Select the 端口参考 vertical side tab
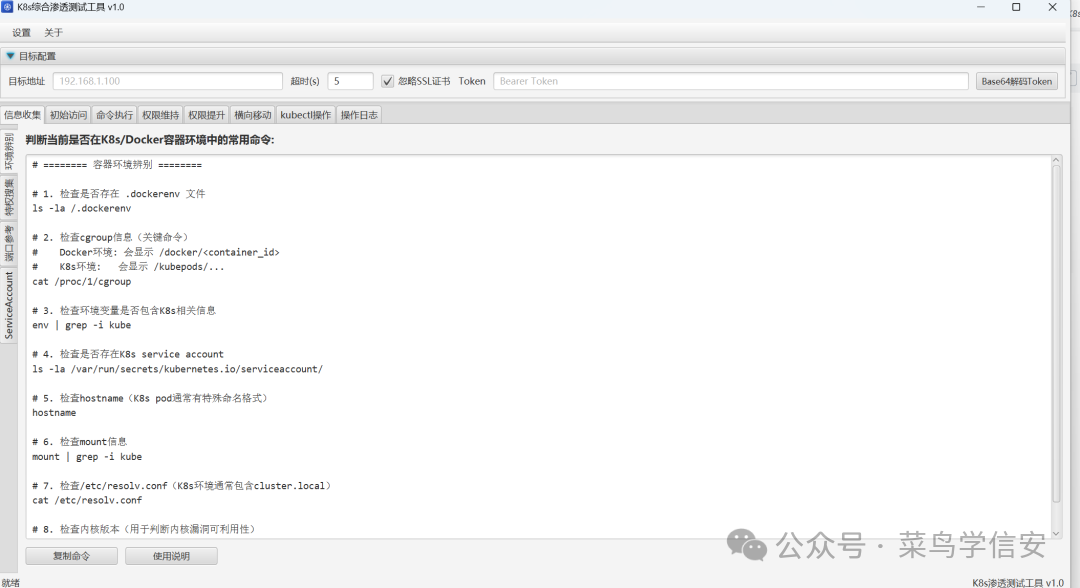This screenshot has height=588, width=1080. pyautogui.click(x=8, y=243)
